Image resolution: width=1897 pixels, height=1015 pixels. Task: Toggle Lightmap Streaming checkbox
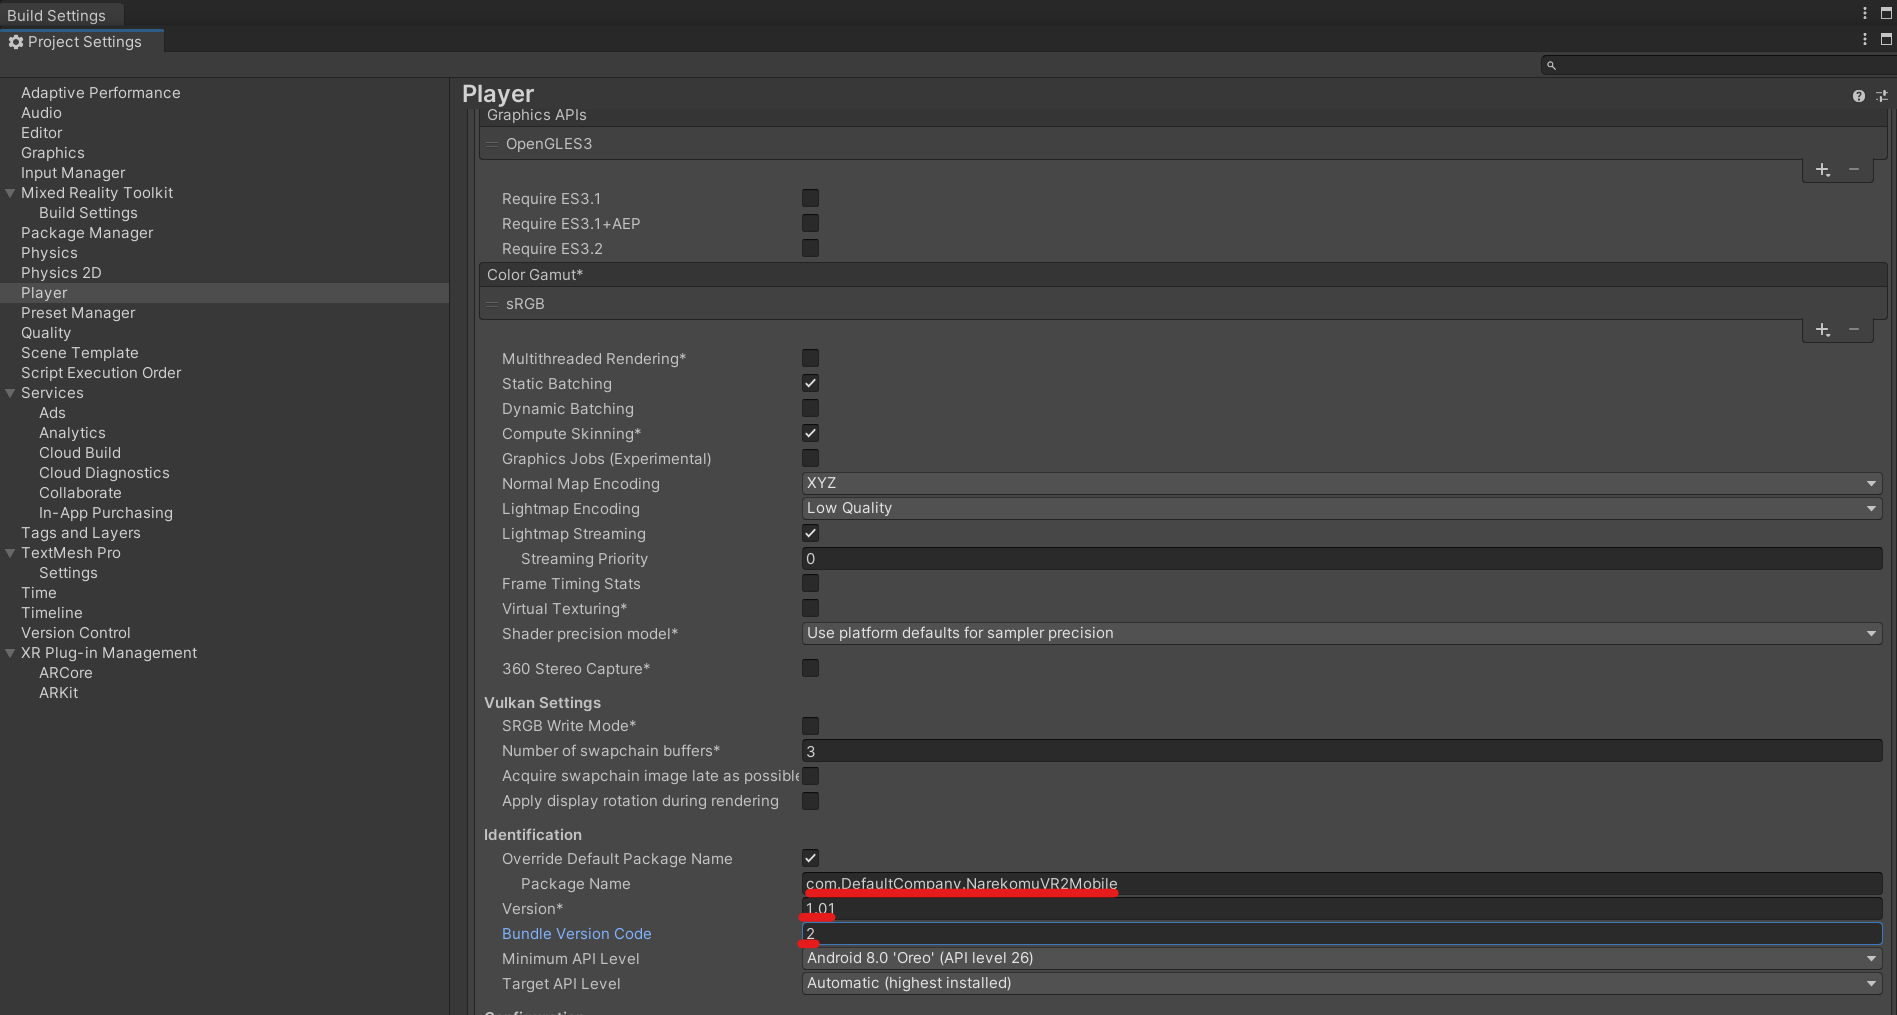tap(810, 533)
